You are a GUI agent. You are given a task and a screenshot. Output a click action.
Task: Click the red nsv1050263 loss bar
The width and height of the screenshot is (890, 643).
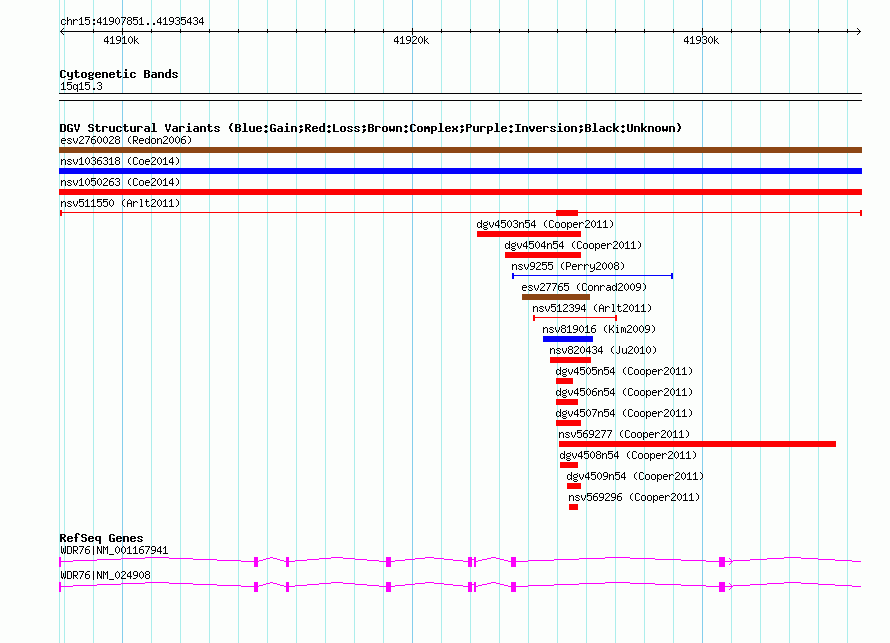(460, 192)
